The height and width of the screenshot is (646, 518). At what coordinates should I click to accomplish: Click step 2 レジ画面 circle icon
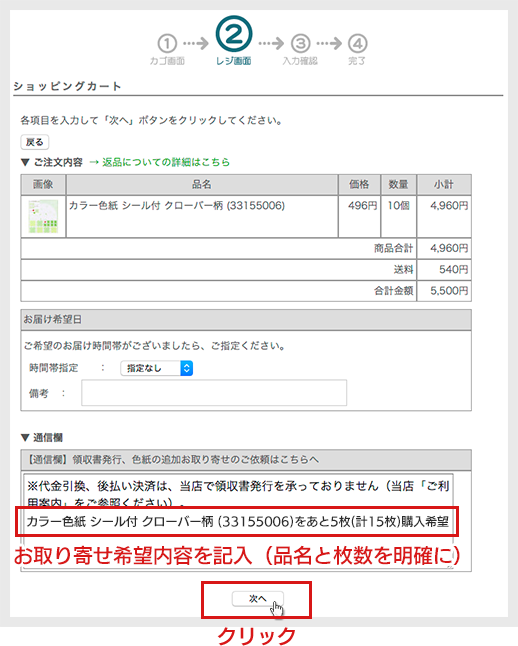[234, 34]
